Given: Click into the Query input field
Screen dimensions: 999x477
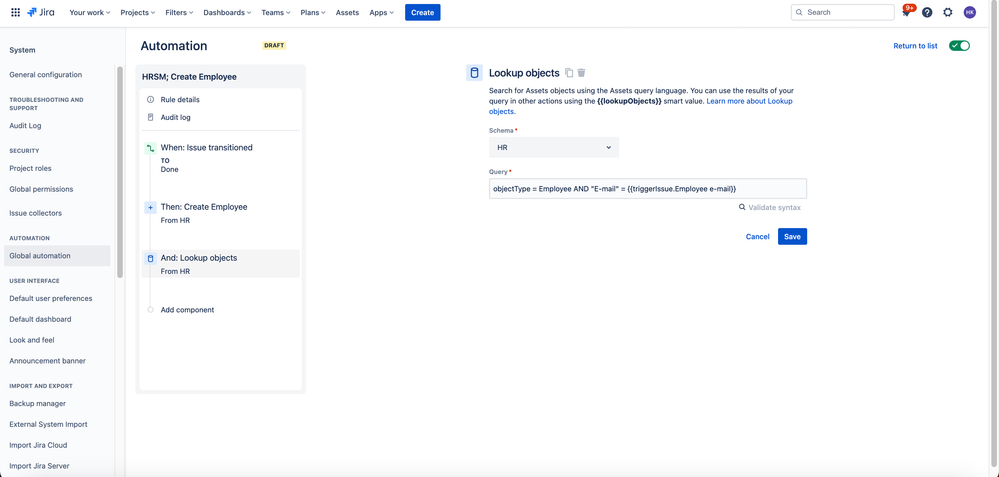Looking at the screenshot, I should pos(648,189).
